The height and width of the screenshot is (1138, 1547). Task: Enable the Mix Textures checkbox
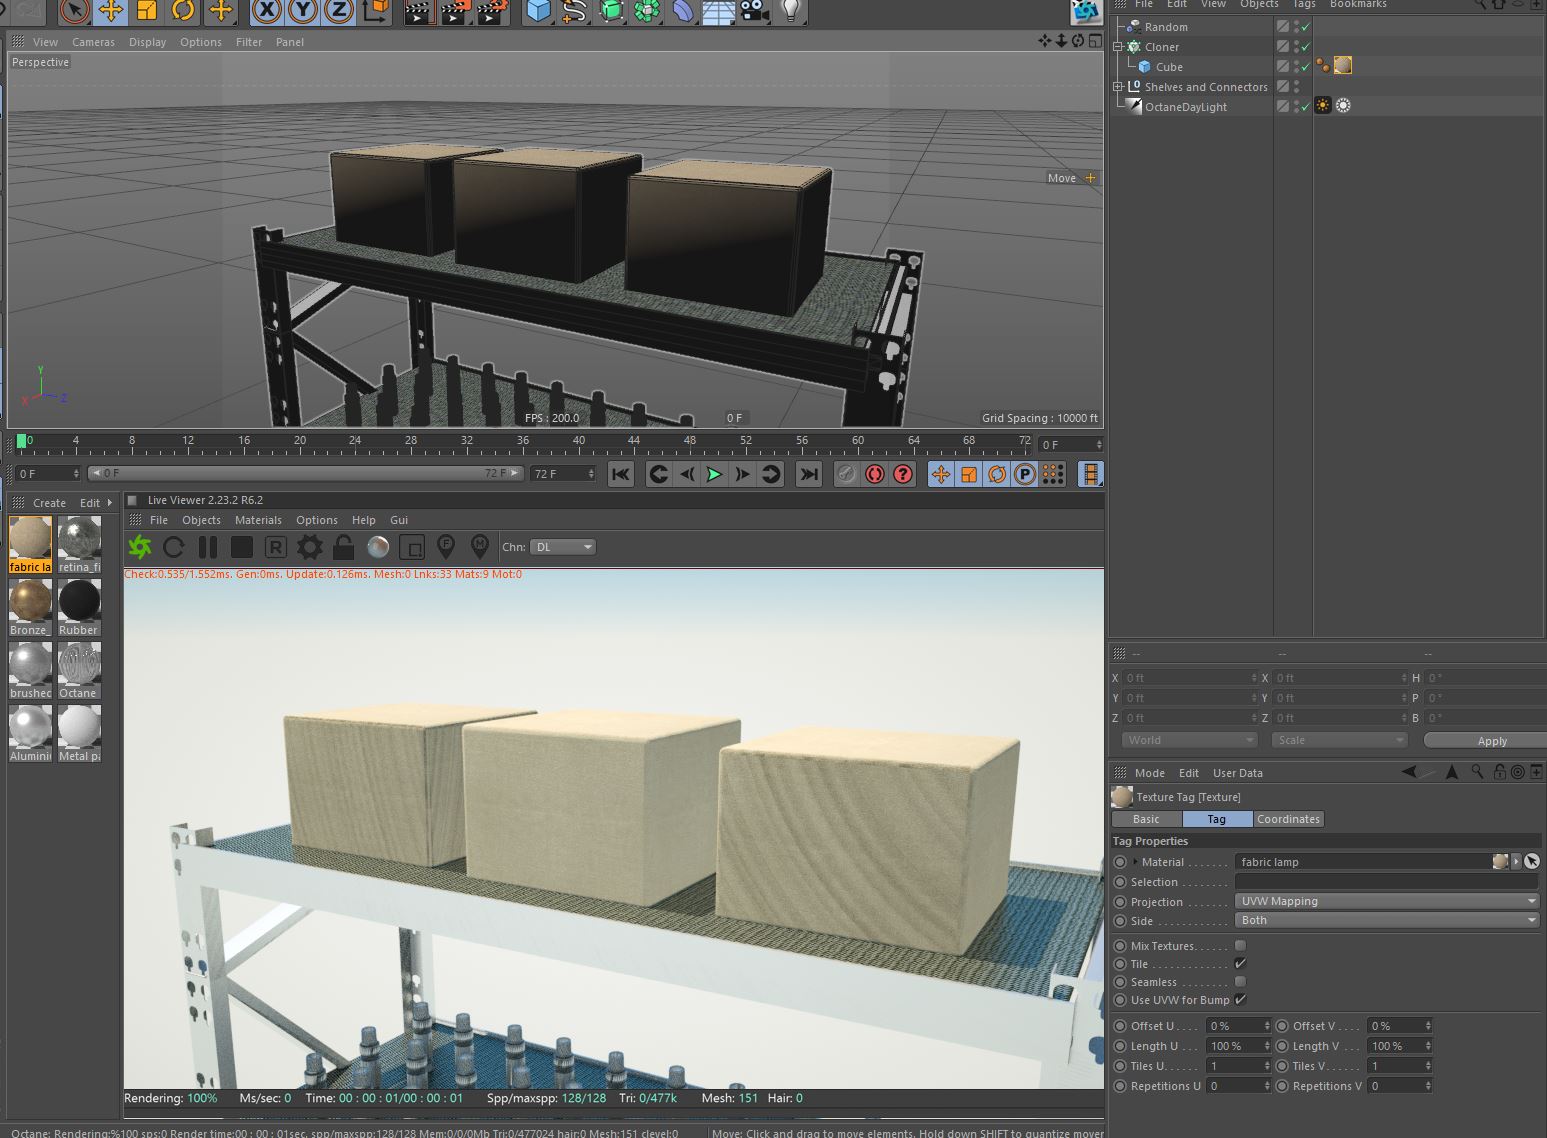pyautogui.click(x=1240, y=946)
